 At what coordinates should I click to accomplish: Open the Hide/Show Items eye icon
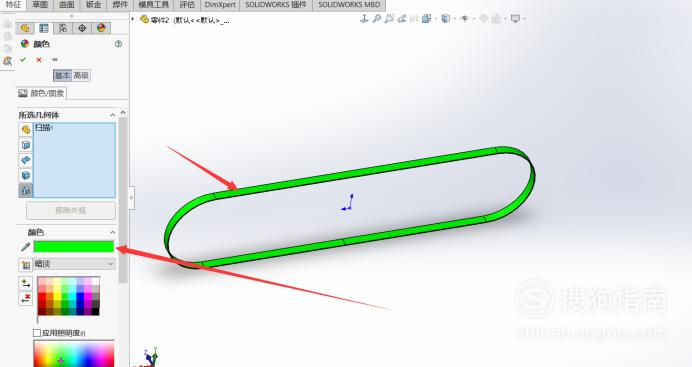[x=464, y=19]
